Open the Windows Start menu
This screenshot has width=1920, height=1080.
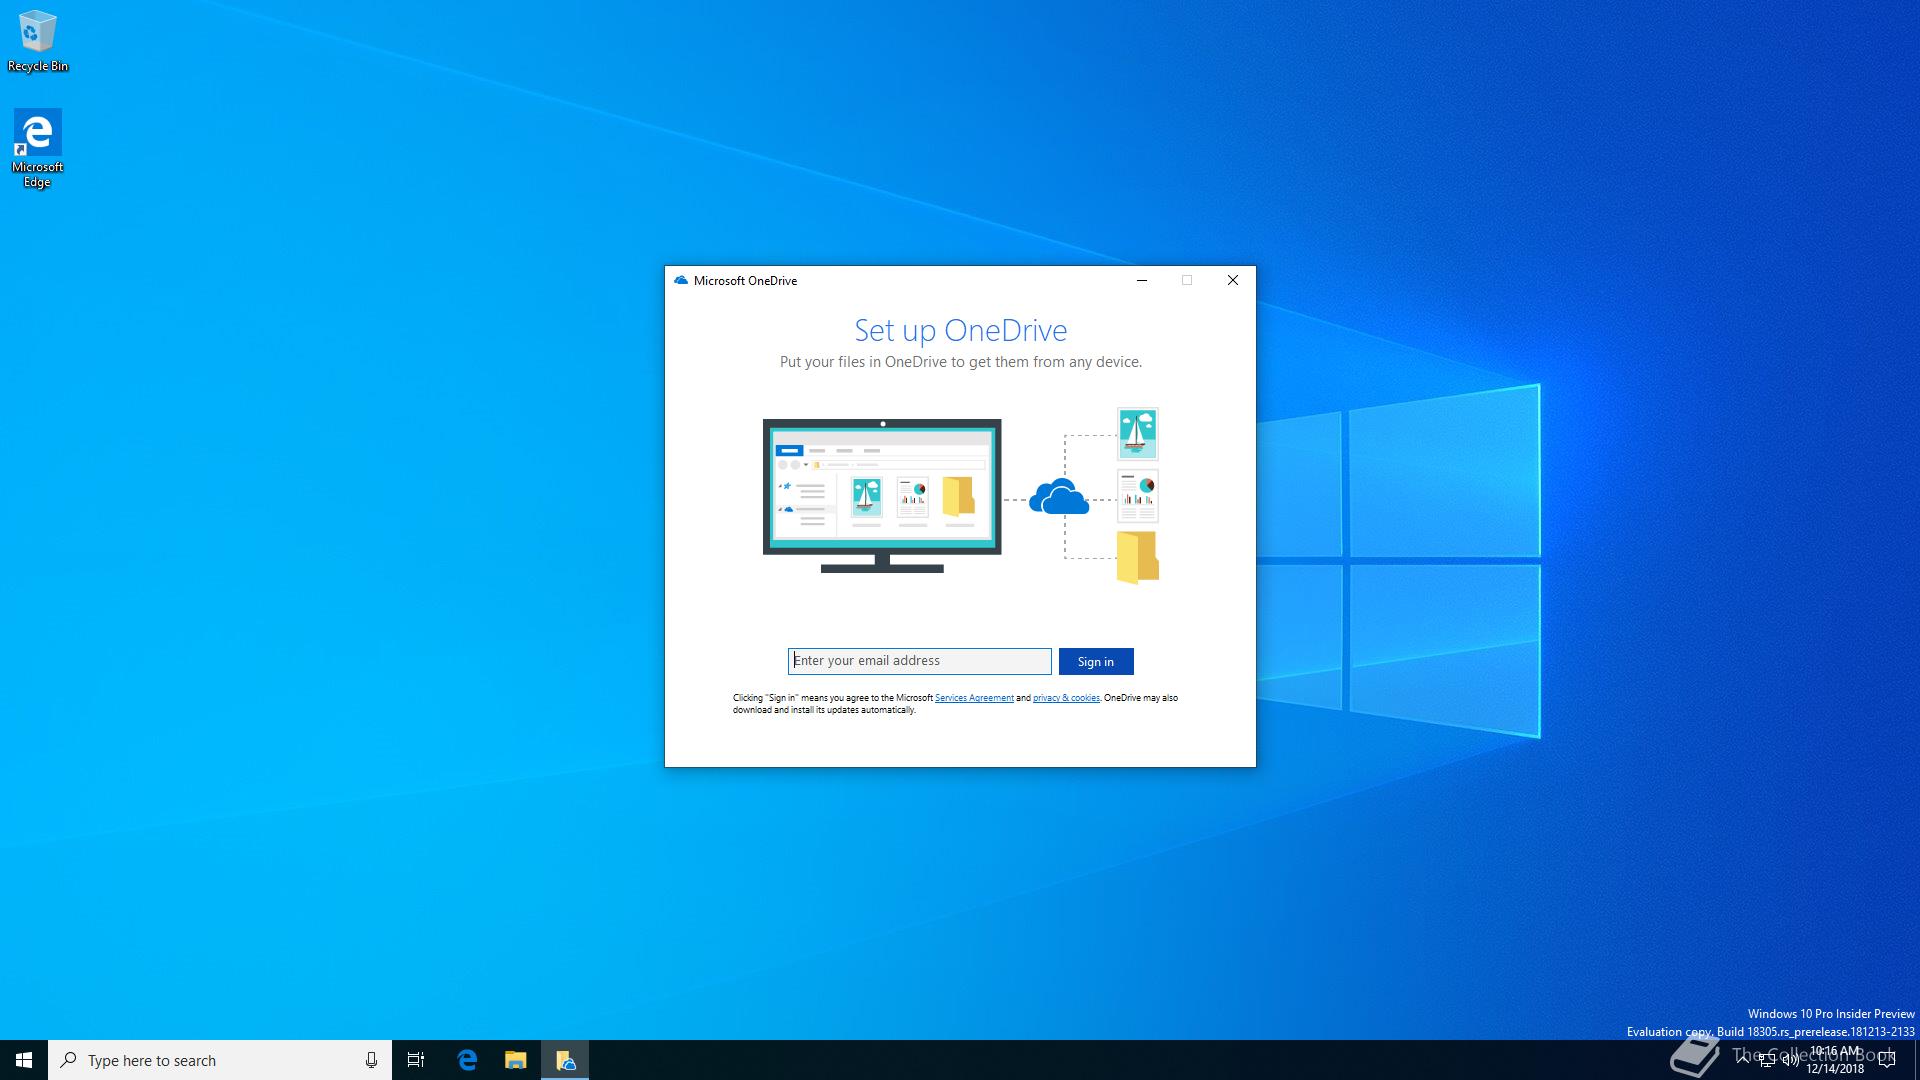[24, 1060]
